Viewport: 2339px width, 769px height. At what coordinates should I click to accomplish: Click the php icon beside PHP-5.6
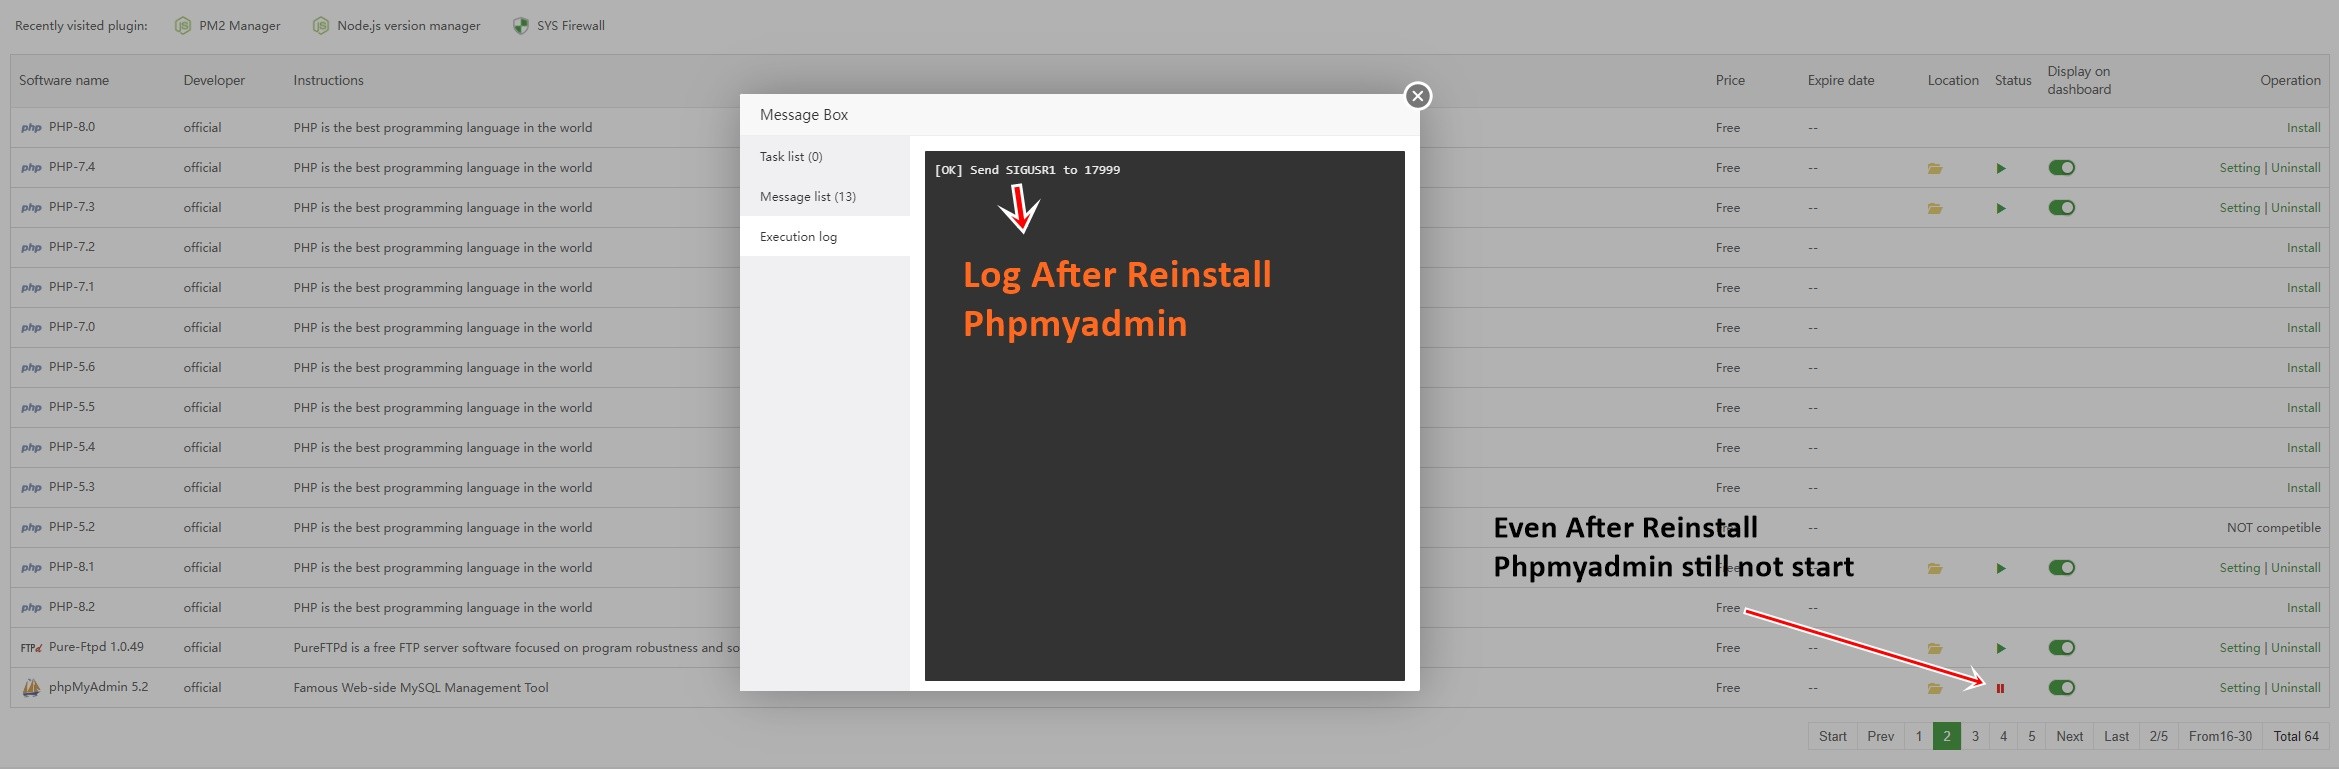(x=31, y=368)
